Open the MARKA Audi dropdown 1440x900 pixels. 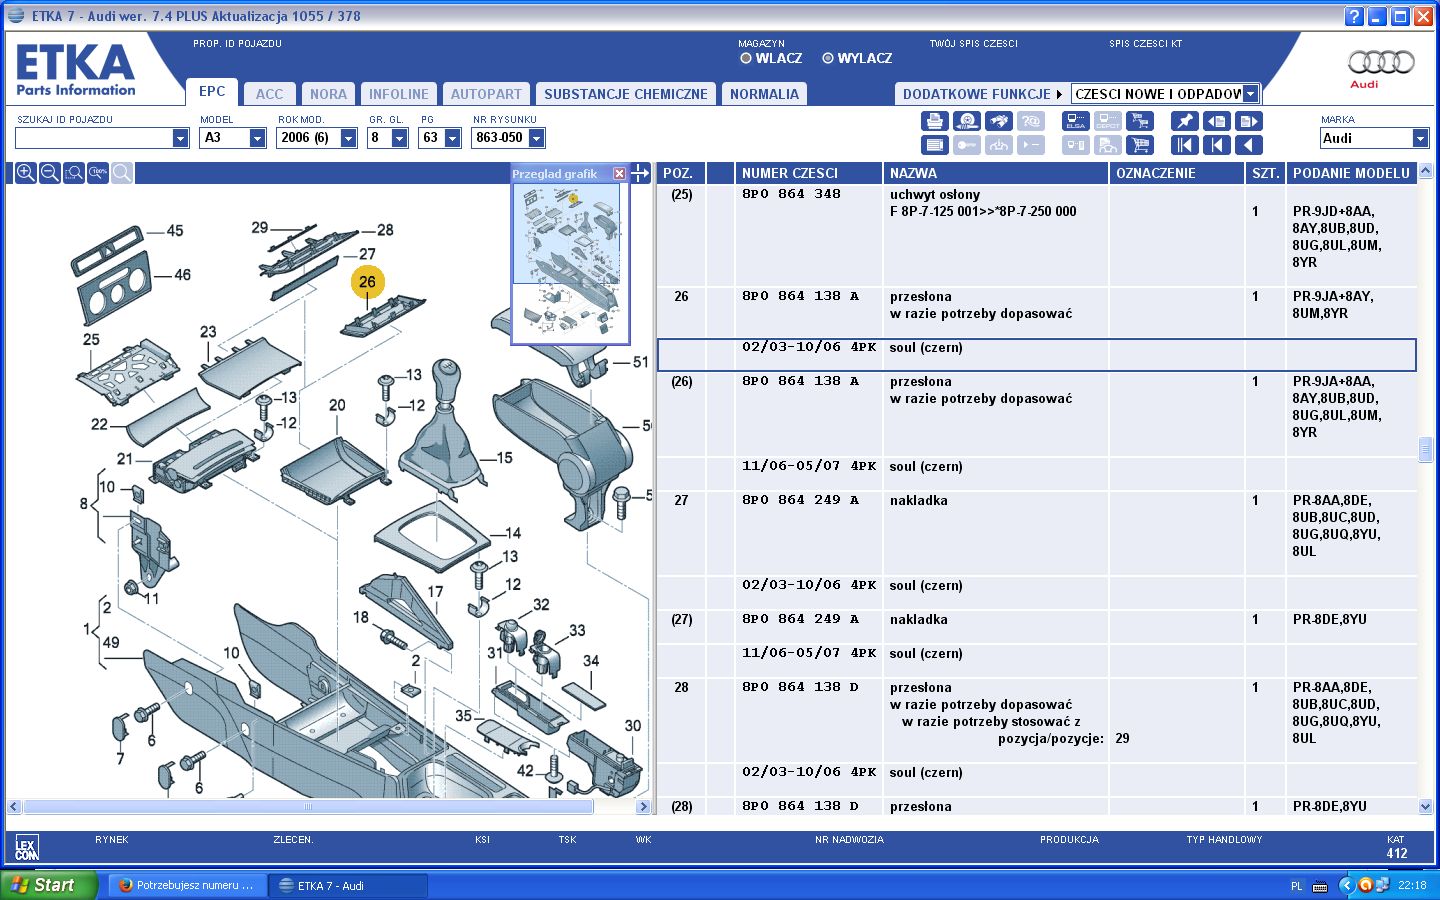1420,138
